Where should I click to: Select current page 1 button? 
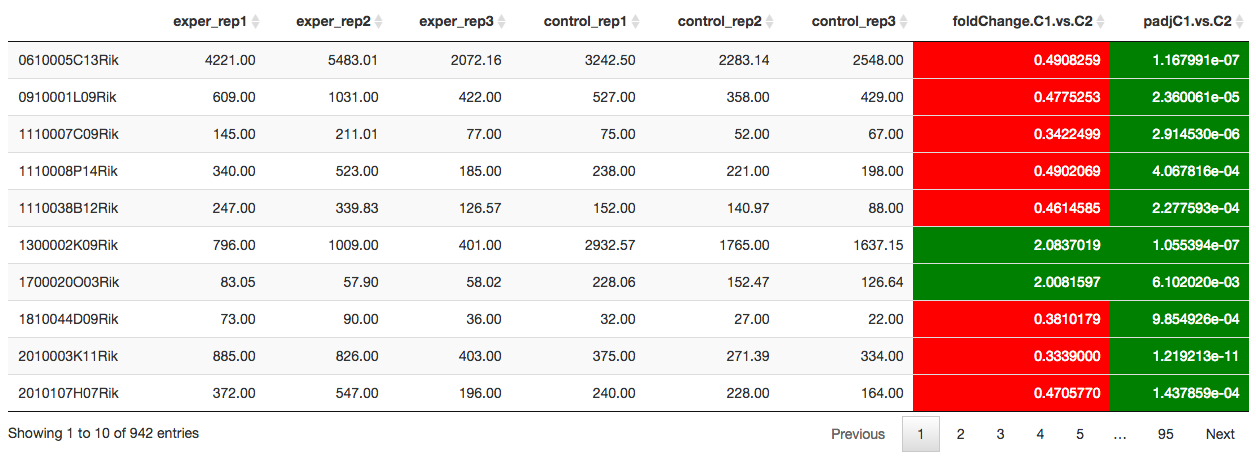pyautogui.click(x=921, y=434)
